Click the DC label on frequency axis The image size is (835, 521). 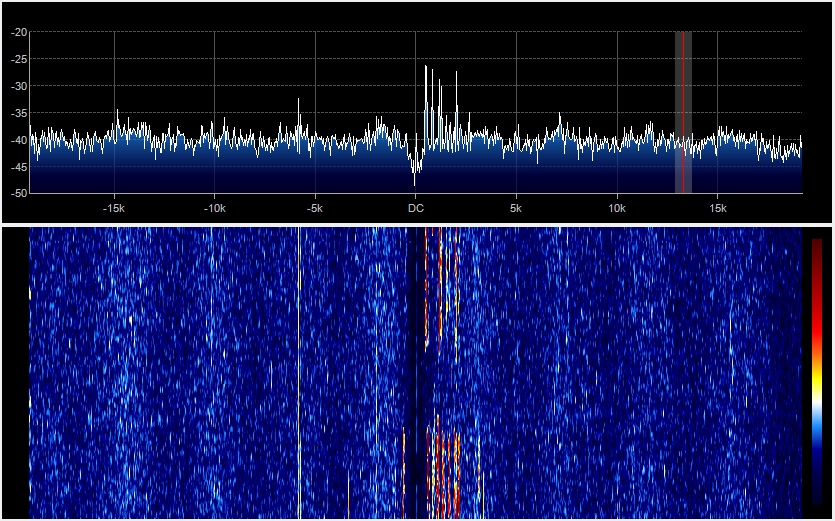(415, 208)
